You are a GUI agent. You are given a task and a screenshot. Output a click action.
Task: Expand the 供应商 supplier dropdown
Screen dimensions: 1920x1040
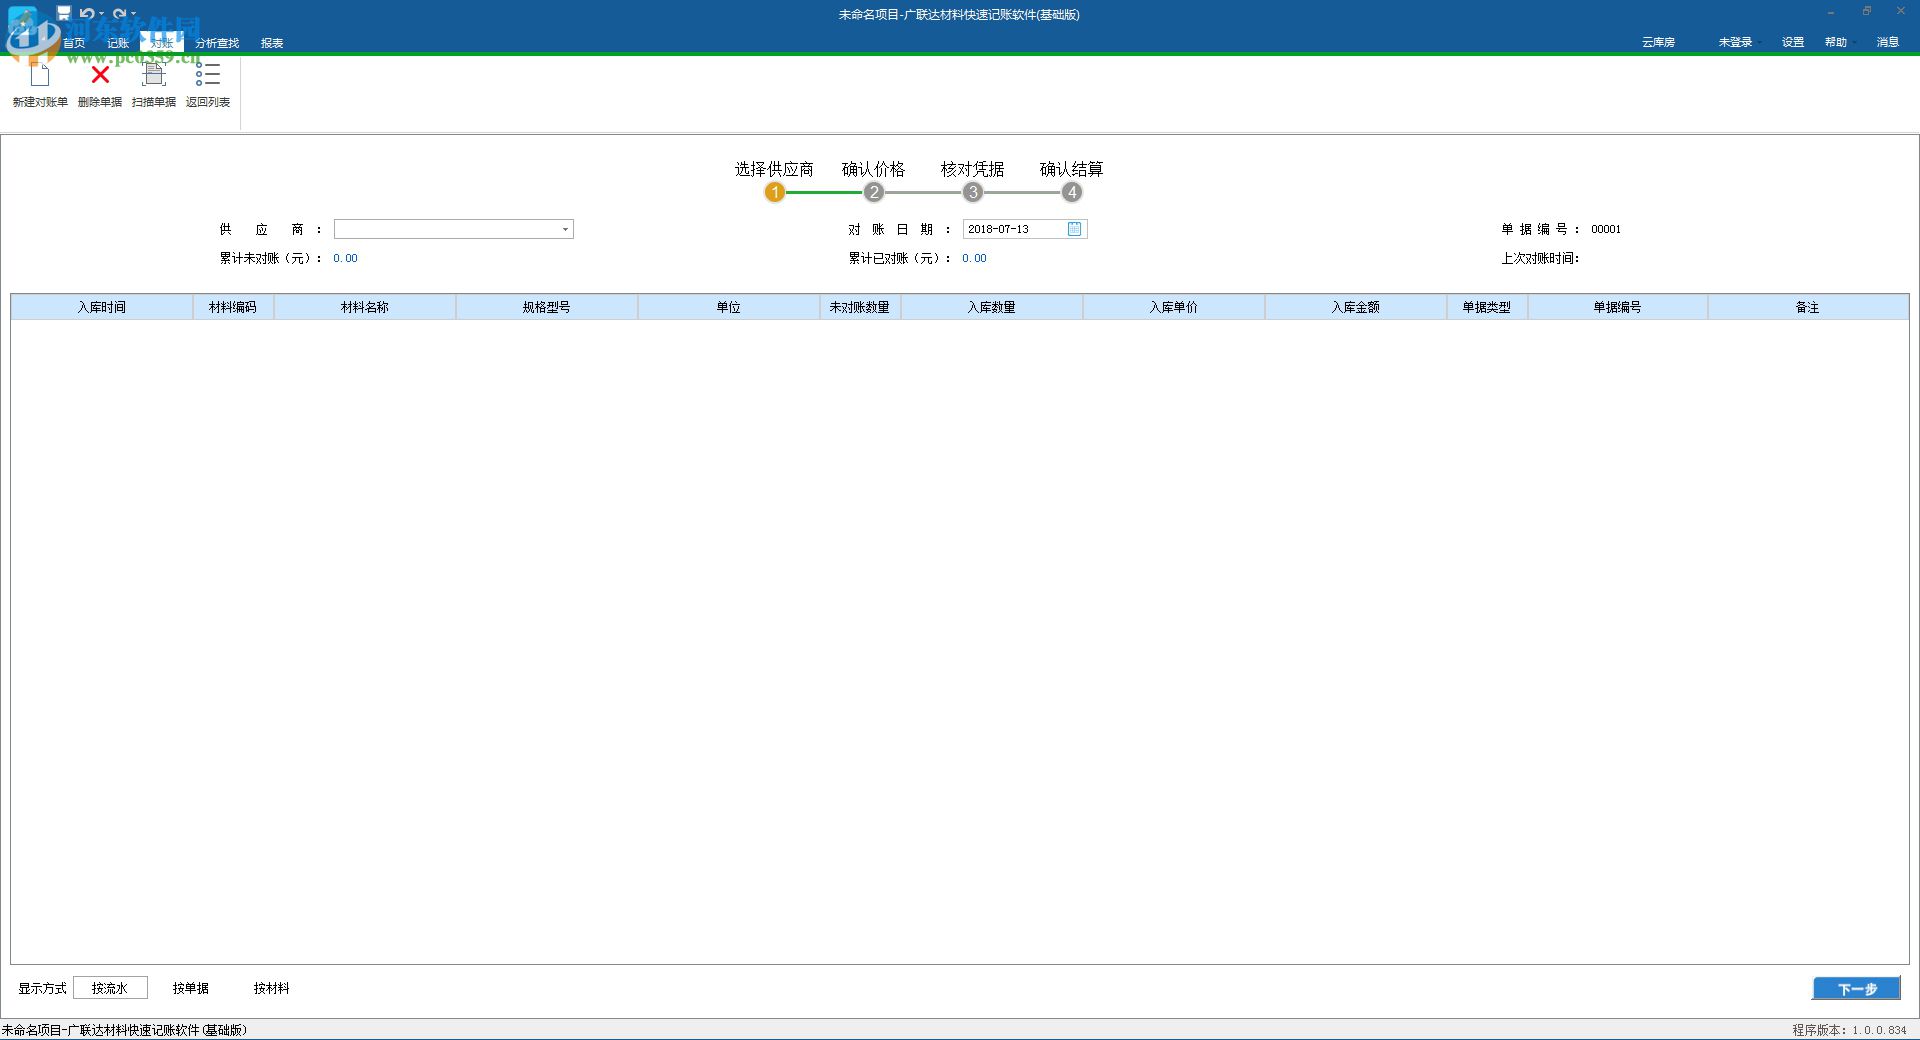pos(565,230)
